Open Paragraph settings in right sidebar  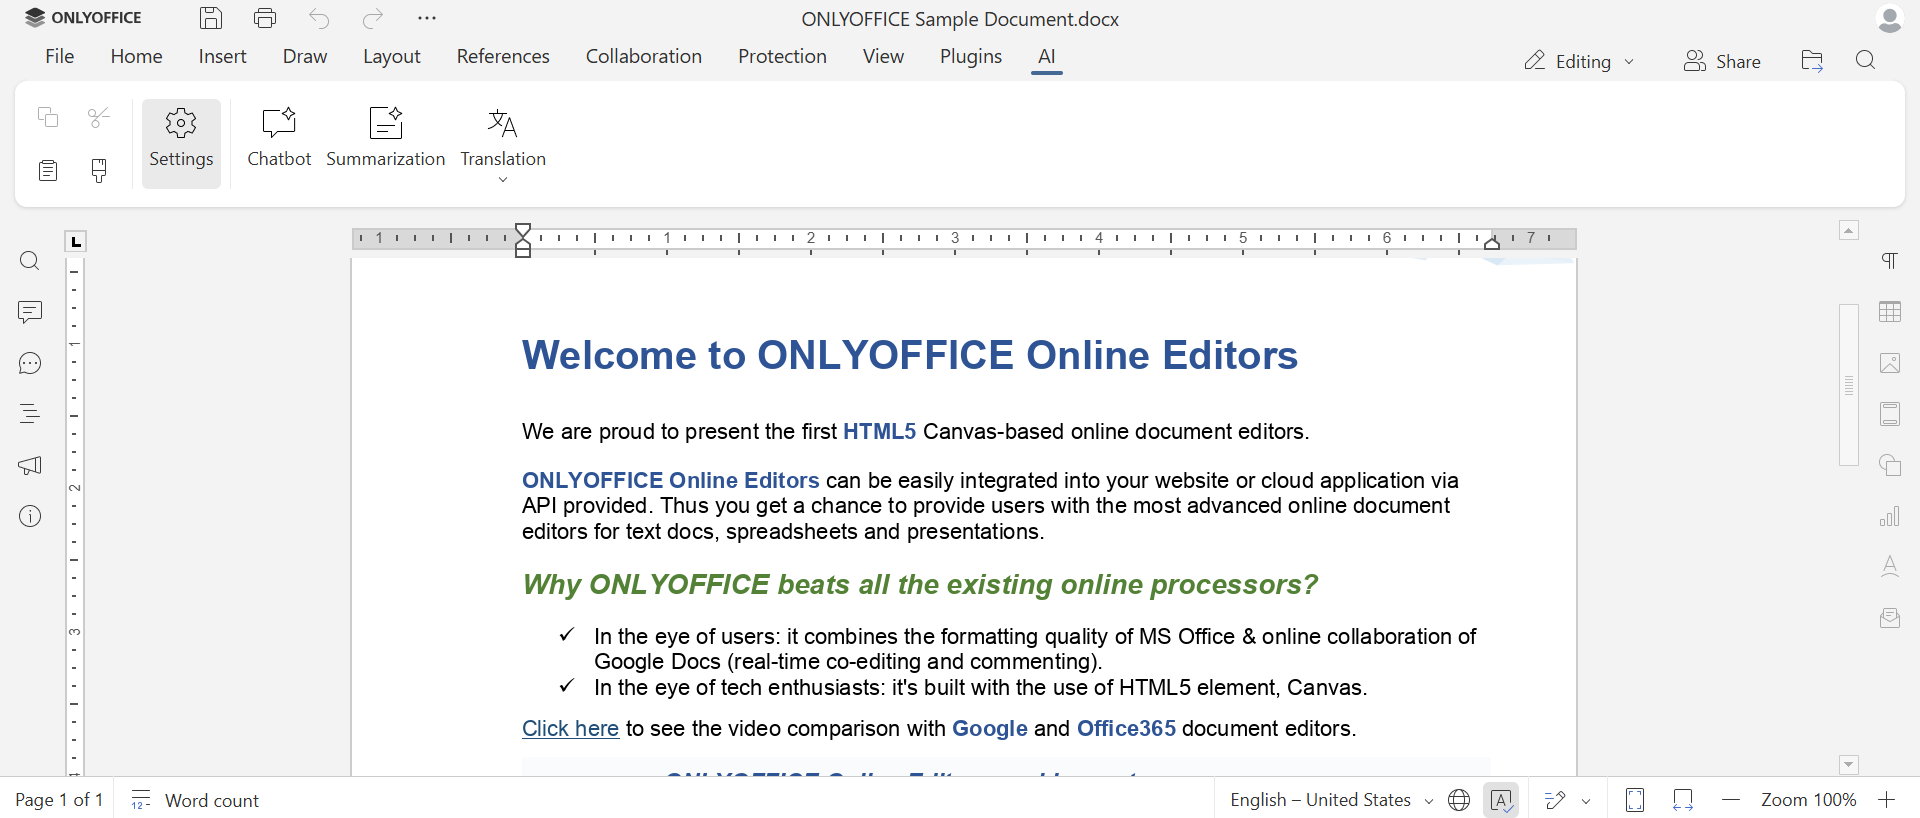point(1890,261)
